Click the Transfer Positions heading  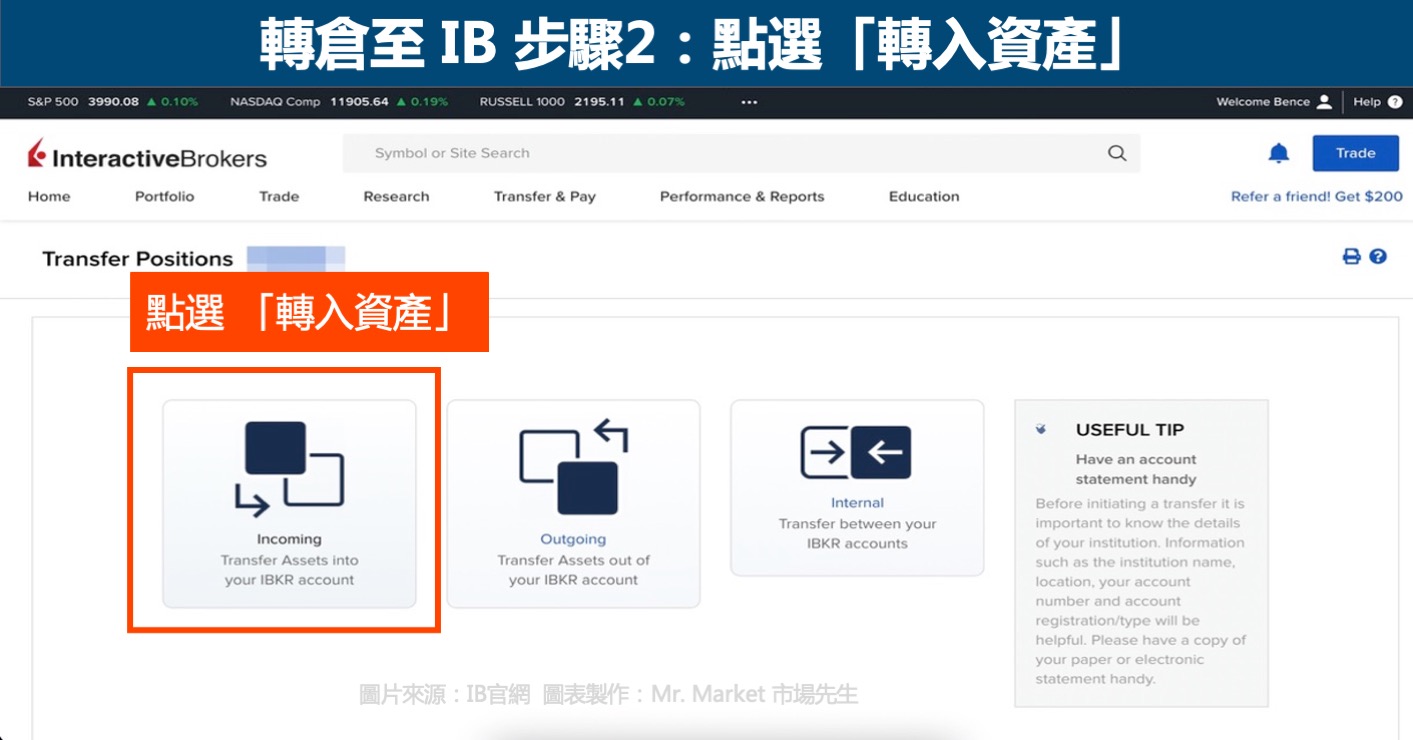tap(138, 259)
